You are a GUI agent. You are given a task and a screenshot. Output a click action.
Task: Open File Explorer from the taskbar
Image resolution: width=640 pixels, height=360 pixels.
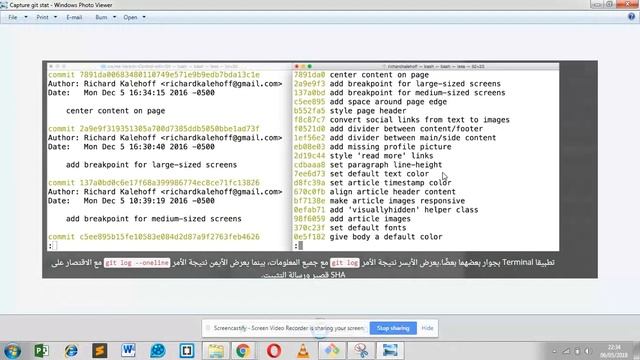216,351
